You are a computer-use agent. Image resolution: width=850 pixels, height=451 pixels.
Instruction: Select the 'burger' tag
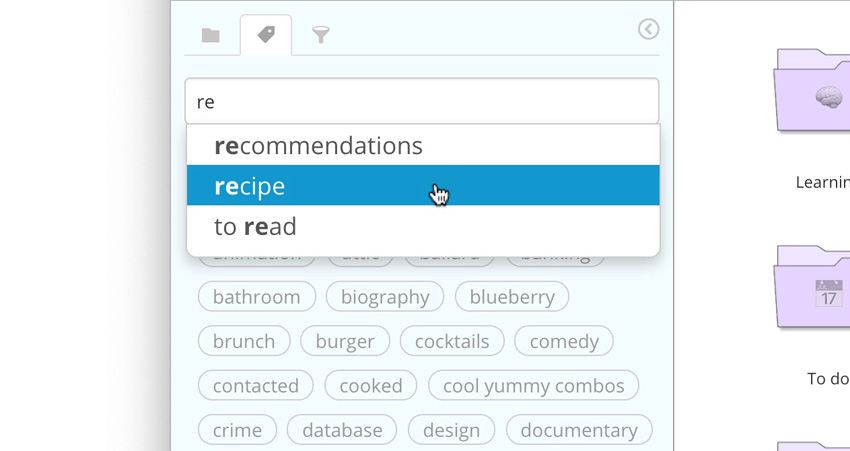click(345, 341)
